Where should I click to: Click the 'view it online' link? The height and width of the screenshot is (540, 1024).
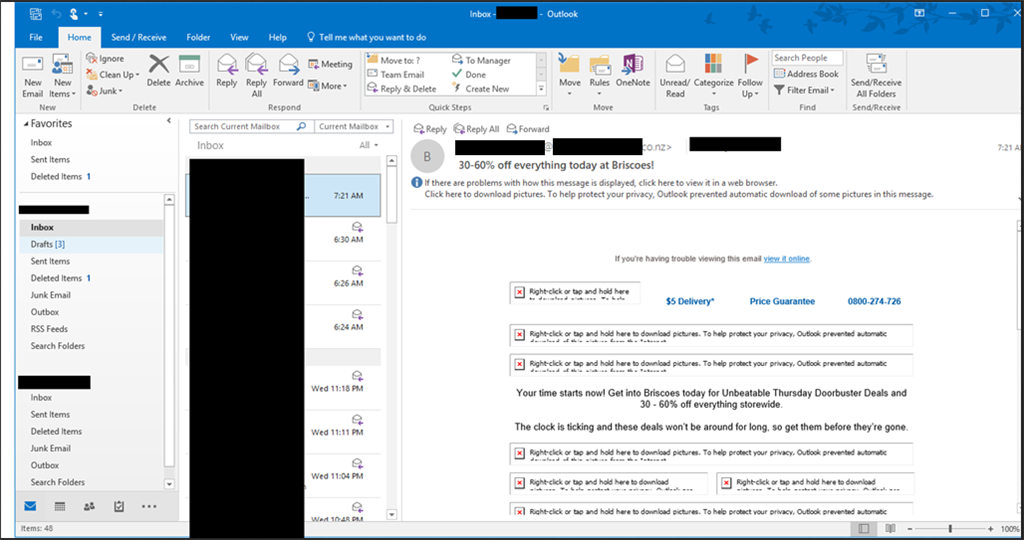[786, 259]
